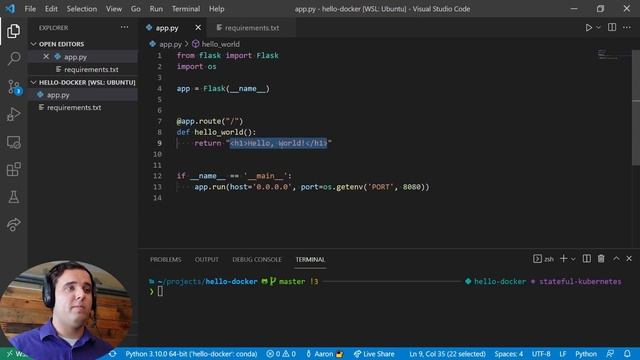The image size is (640, 360).
Task: Click the Aaron account status item
Action: coord(324,354)
